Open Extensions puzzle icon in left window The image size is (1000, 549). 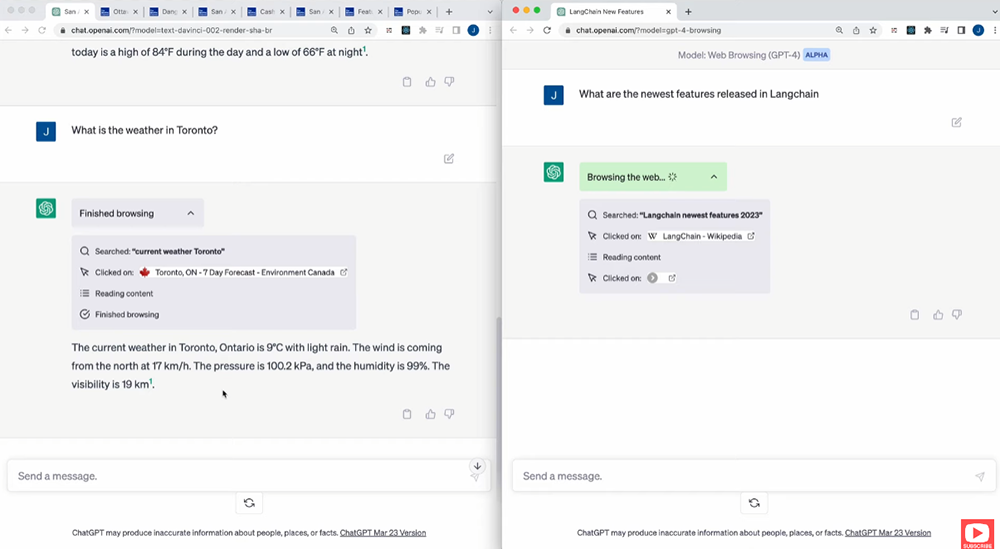(x=423, y=30)
